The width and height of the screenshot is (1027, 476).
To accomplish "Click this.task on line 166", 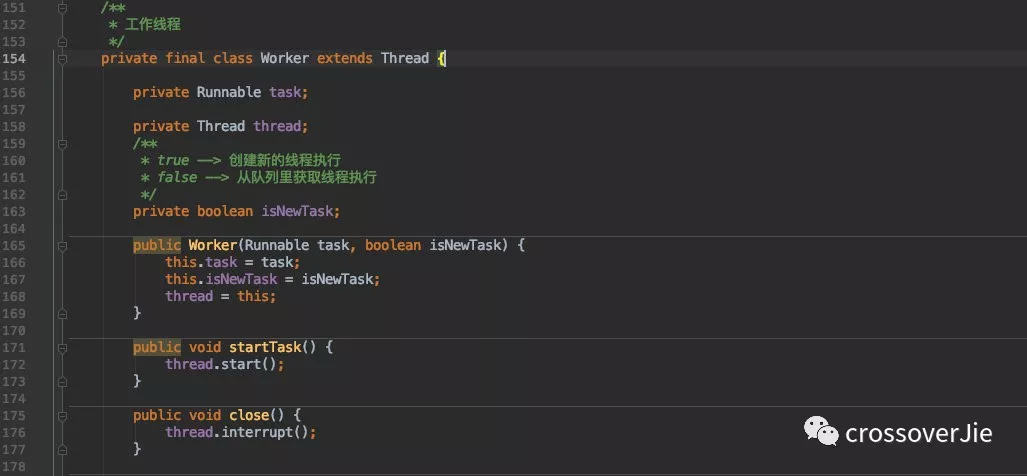I will pos(200,263).
